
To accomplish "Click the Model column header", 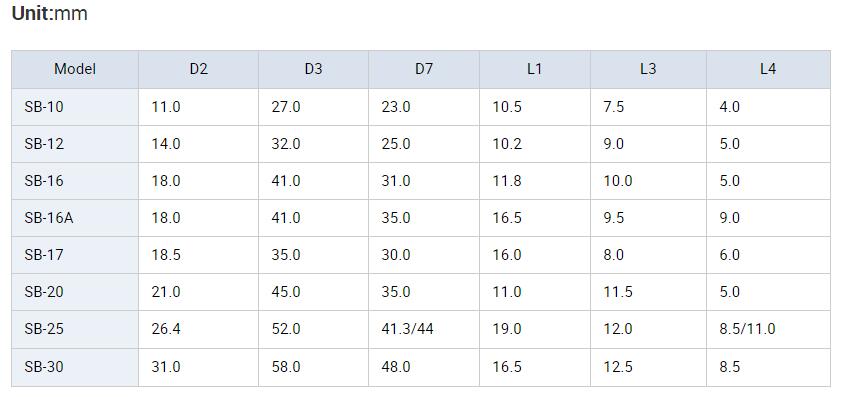I will click(75, 69).
